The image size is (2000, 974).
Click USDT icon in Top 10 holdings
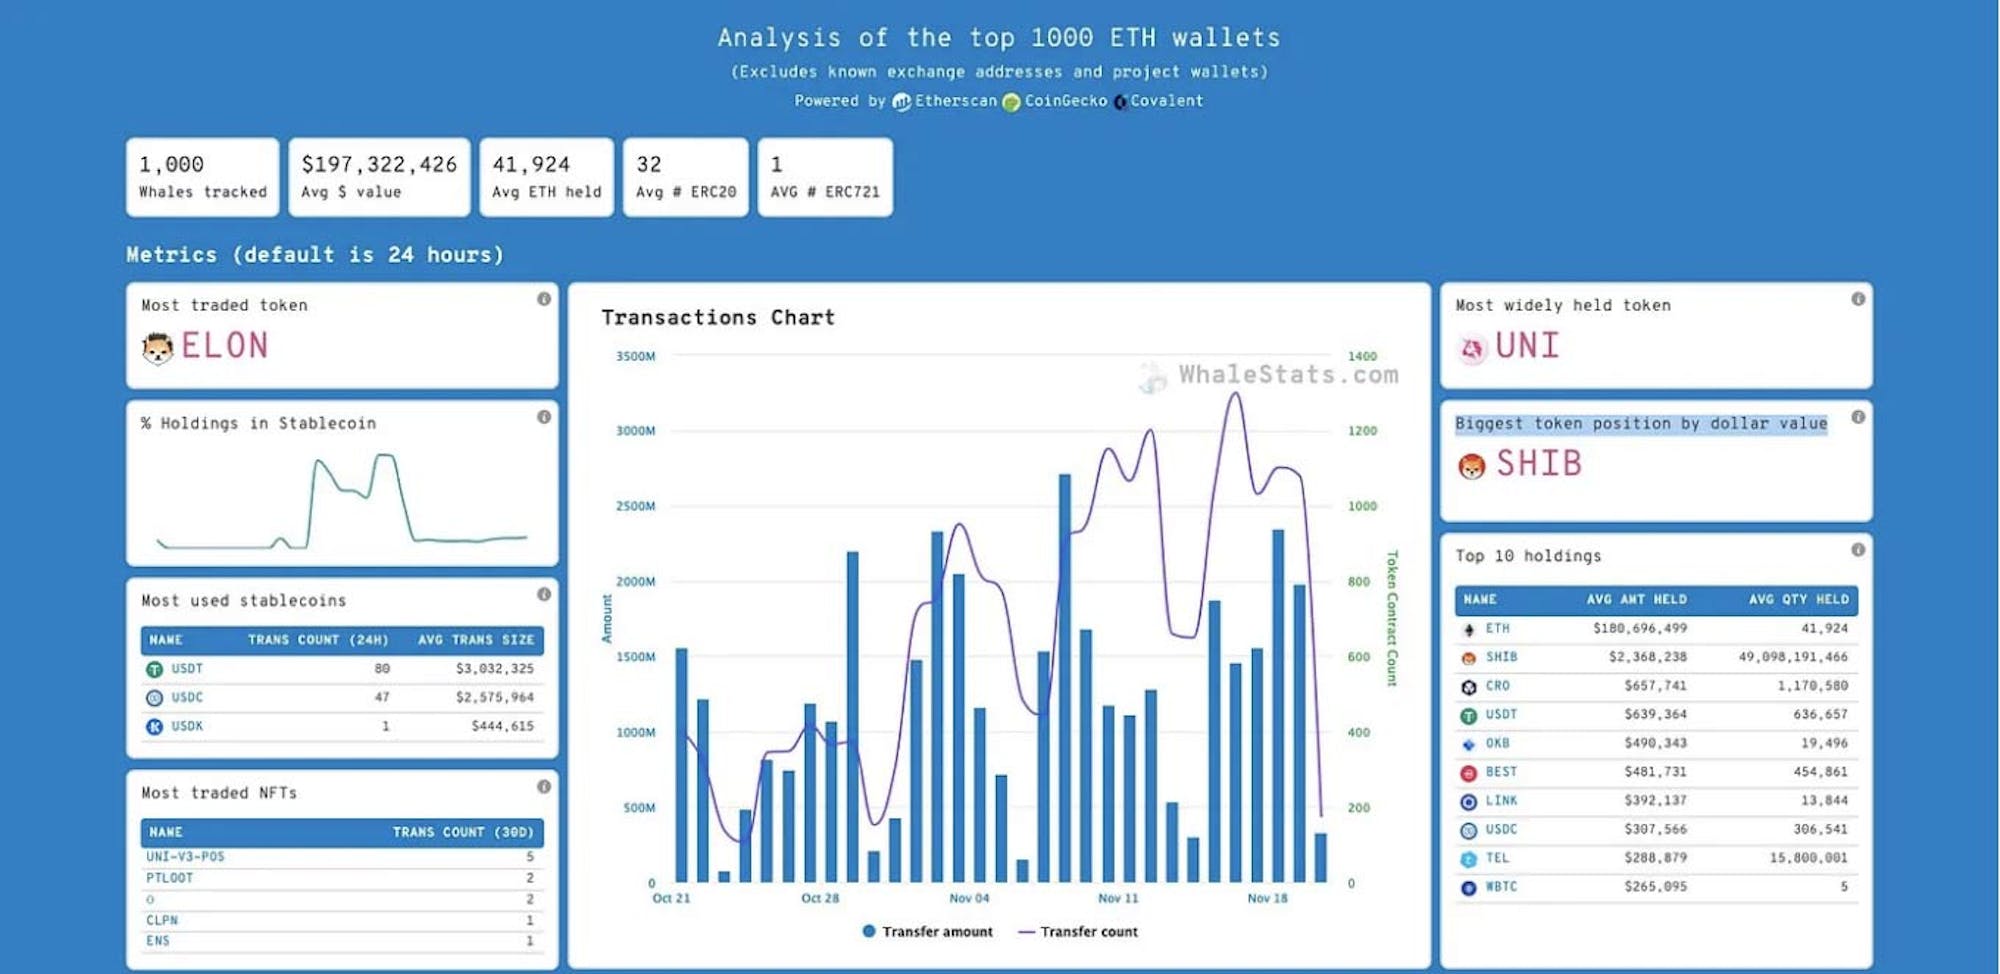point(1468,716)
